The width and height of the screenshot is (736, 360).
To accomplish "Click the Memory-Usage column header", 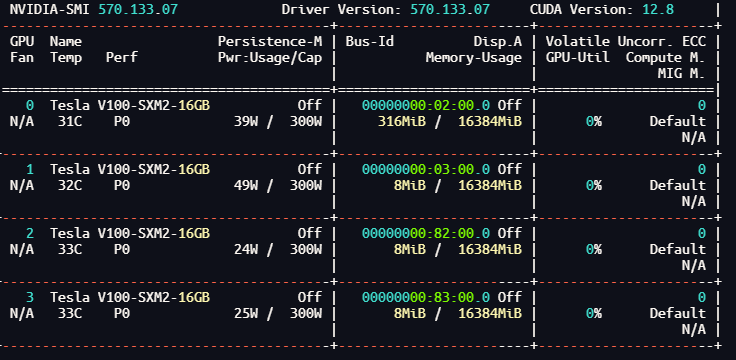I will tap(474, 58).
